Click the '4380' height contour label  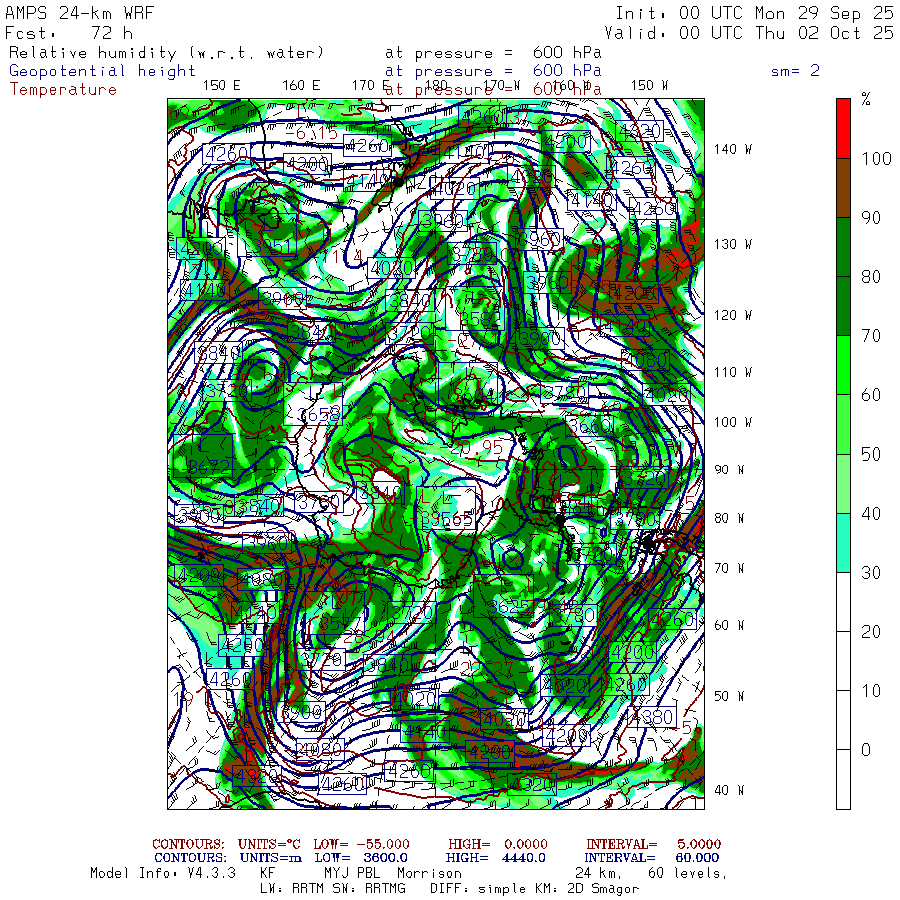pos(651,717)
